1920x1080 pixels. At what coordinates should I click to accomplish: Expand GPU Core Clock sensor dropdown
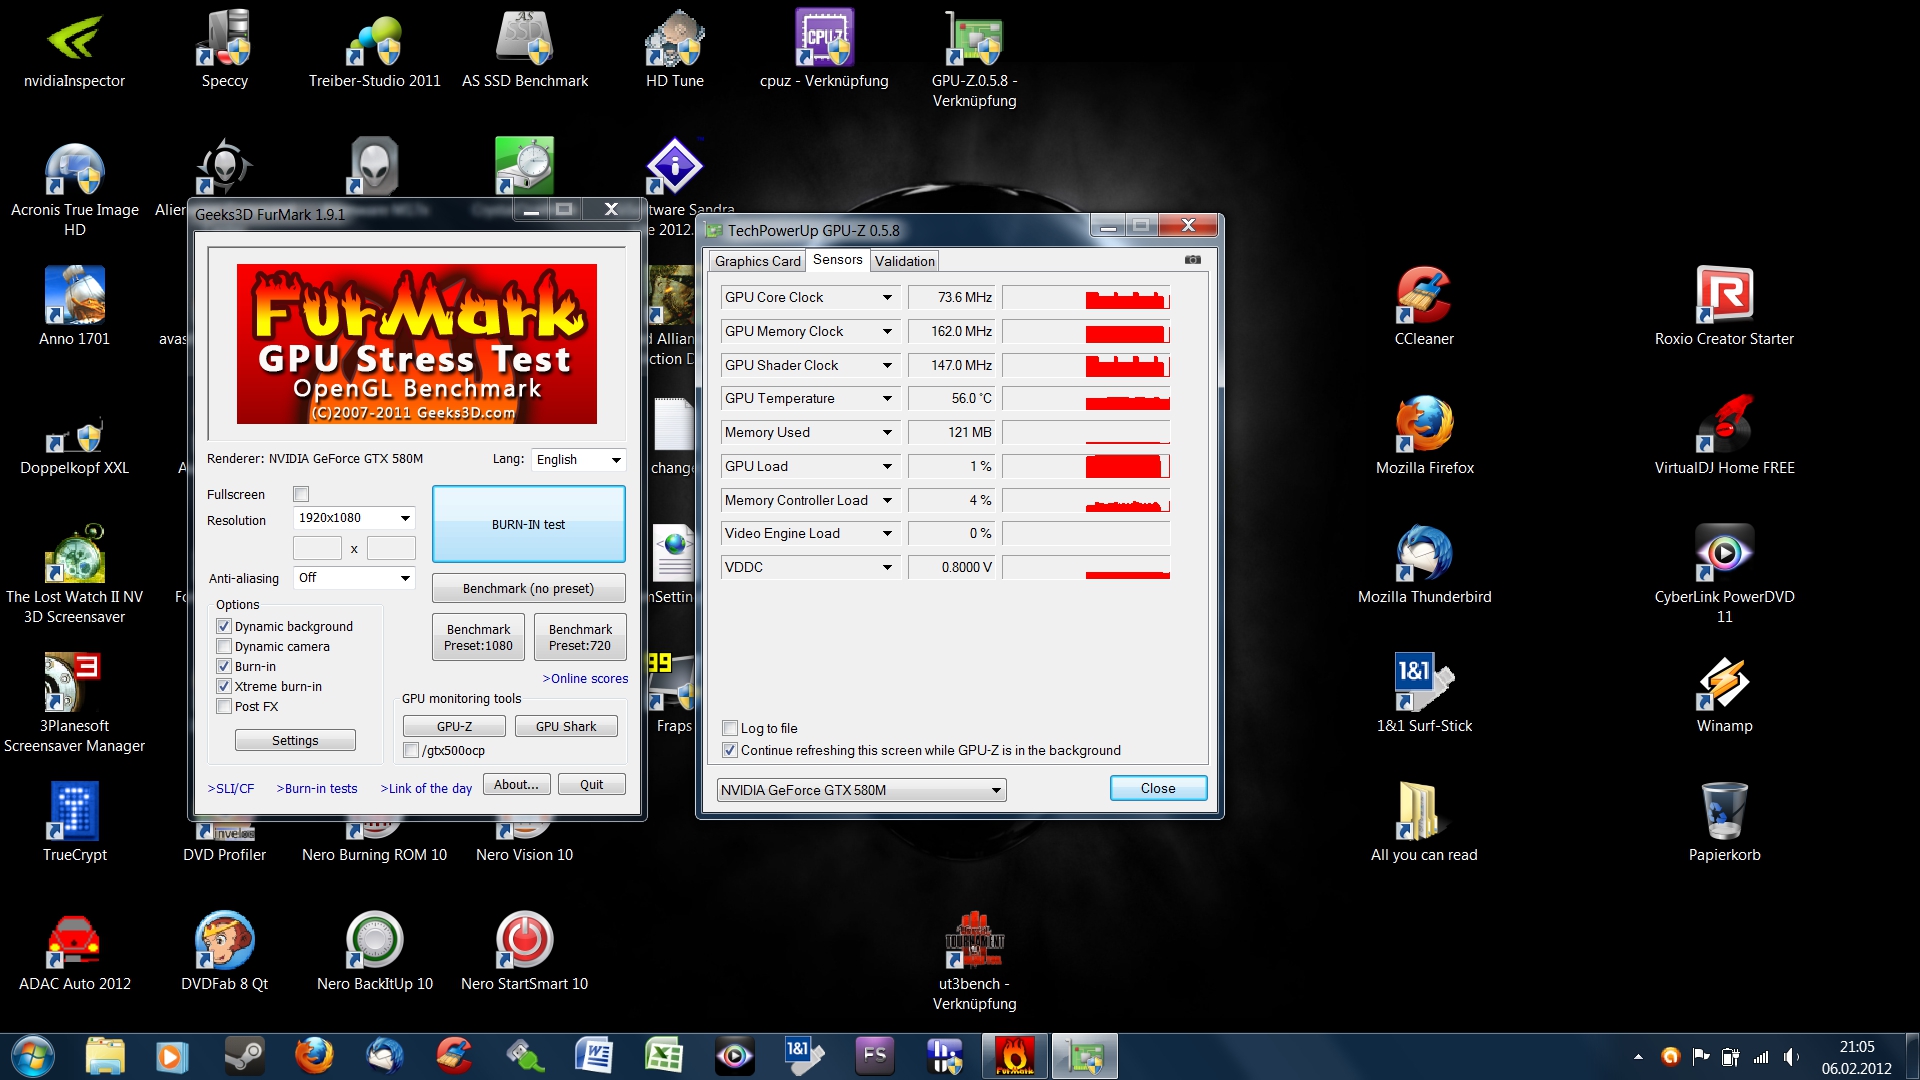[x=886, y=297]
